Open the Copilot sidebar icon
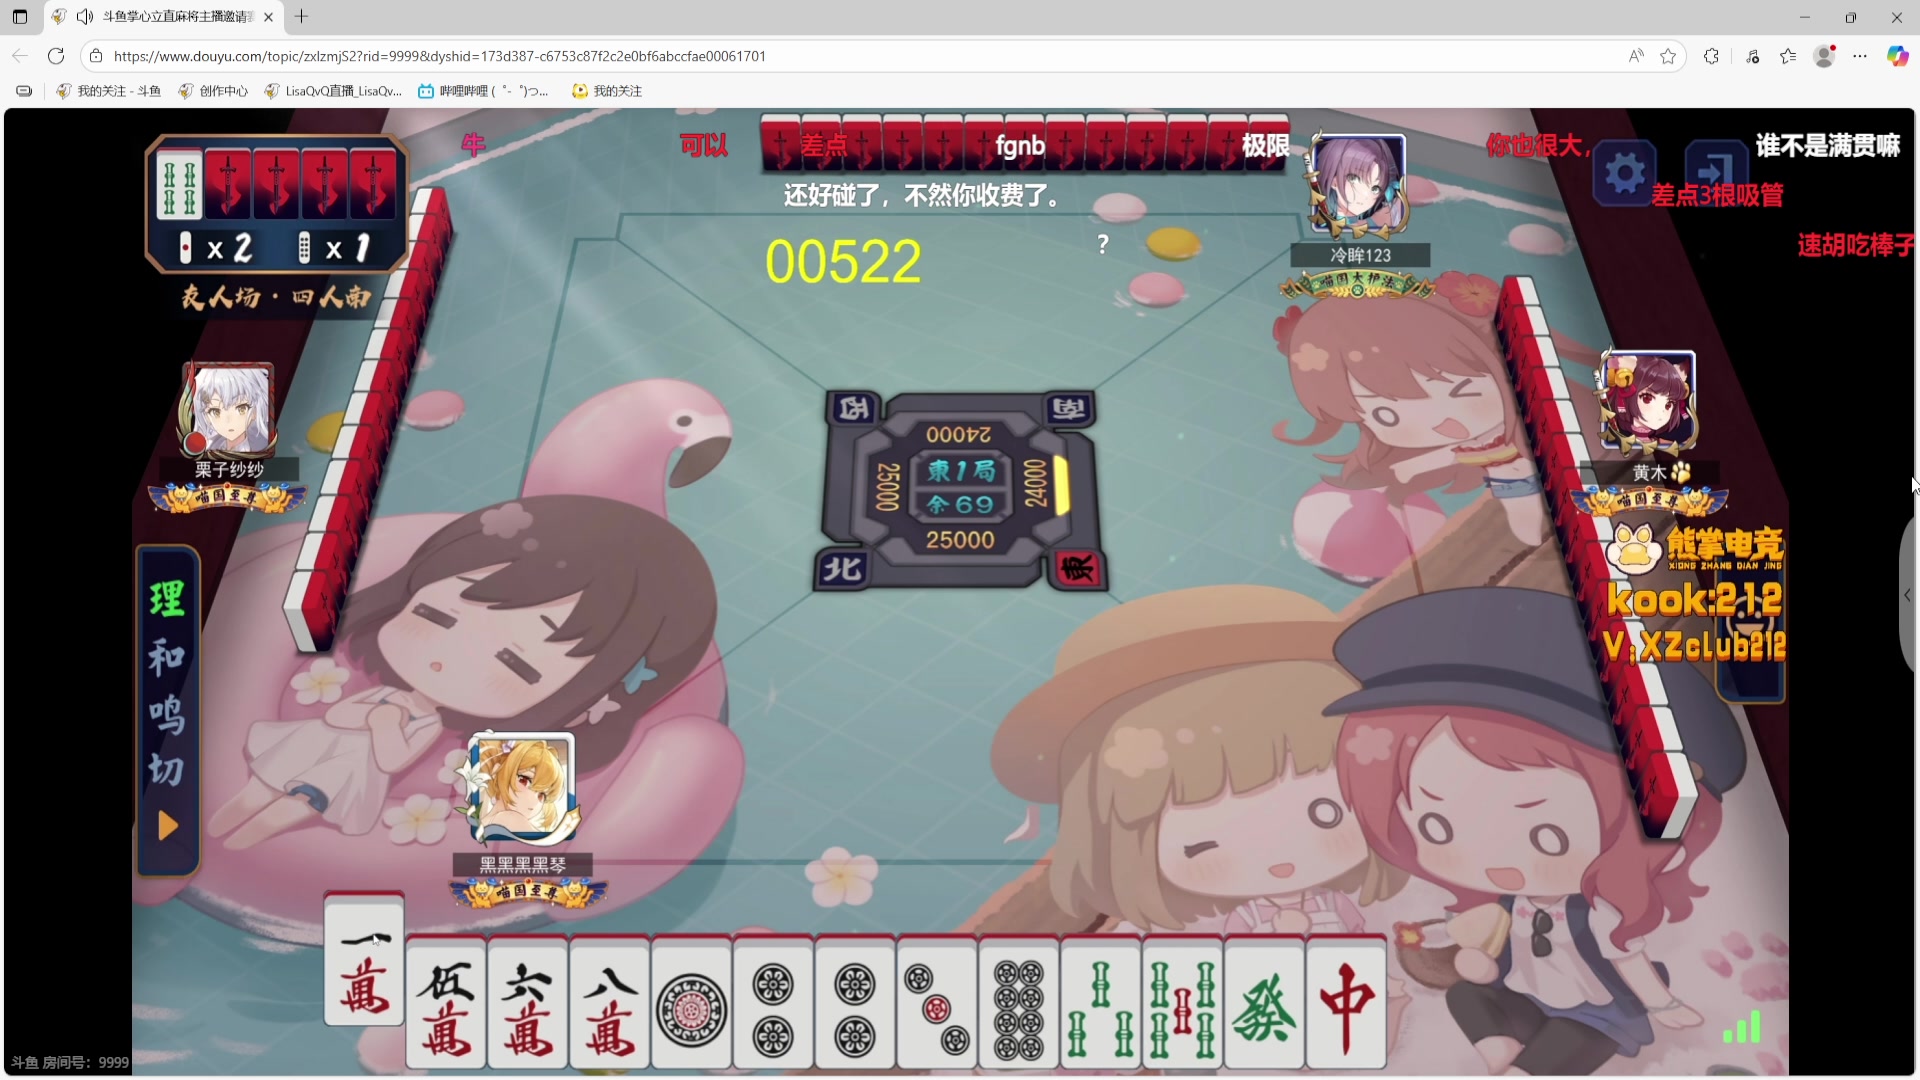The height and width of the screenshot is (1080, 1920). (1897, 56)
